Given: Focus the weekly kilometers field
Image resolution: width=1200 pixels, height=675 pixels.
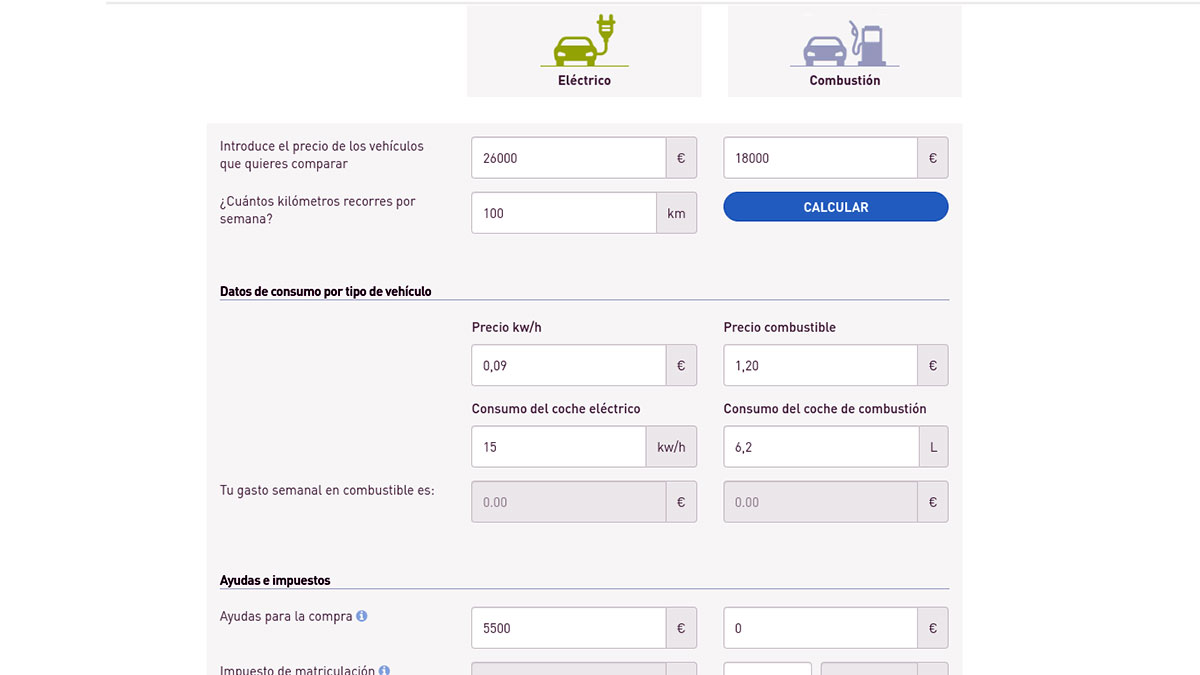Looking at the screenshot, I should tap(563, 213).
